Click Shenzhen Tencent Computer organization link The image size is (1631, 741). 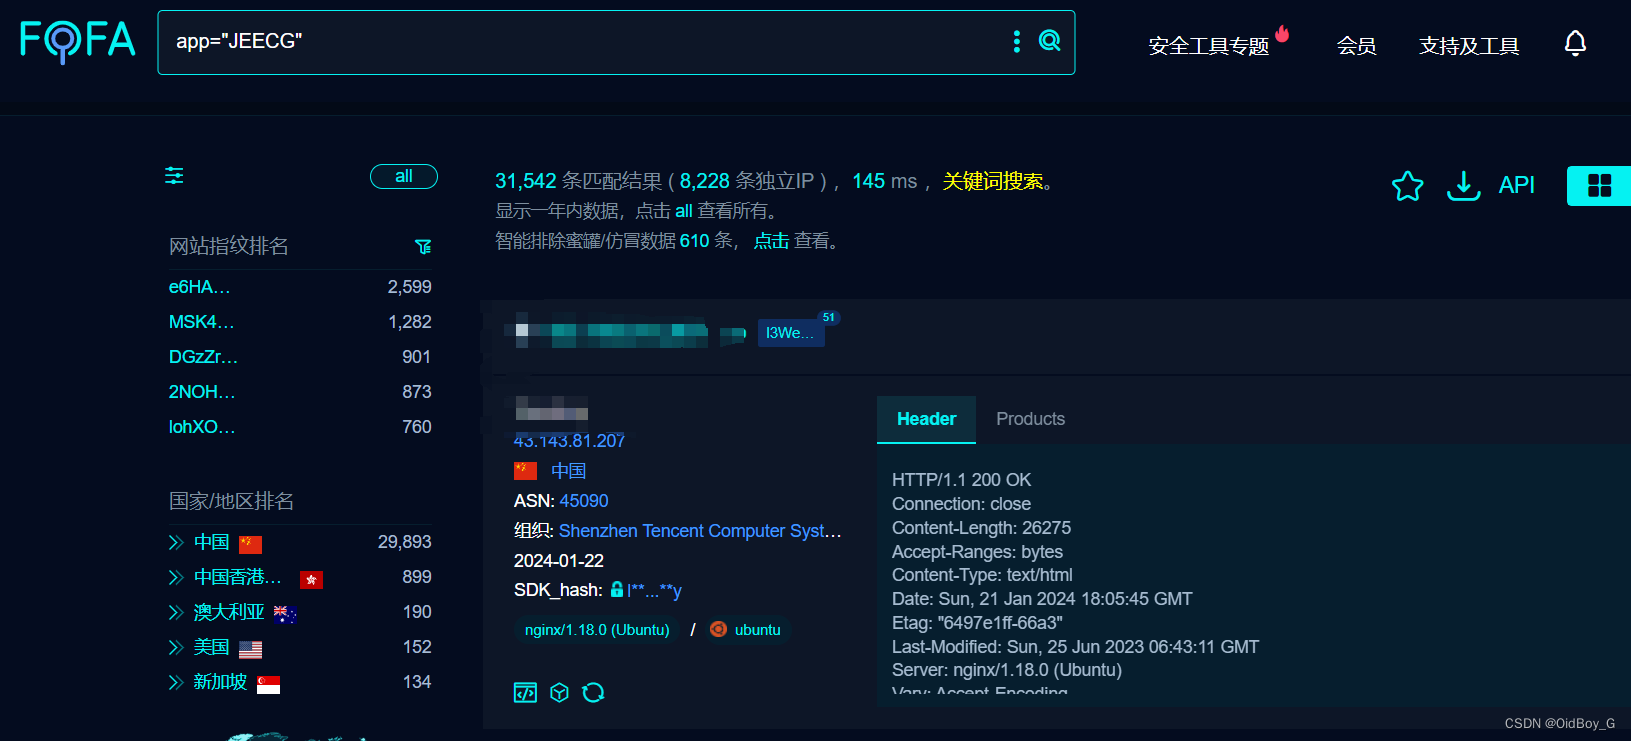pyautogui.click(x=700, y=531)
